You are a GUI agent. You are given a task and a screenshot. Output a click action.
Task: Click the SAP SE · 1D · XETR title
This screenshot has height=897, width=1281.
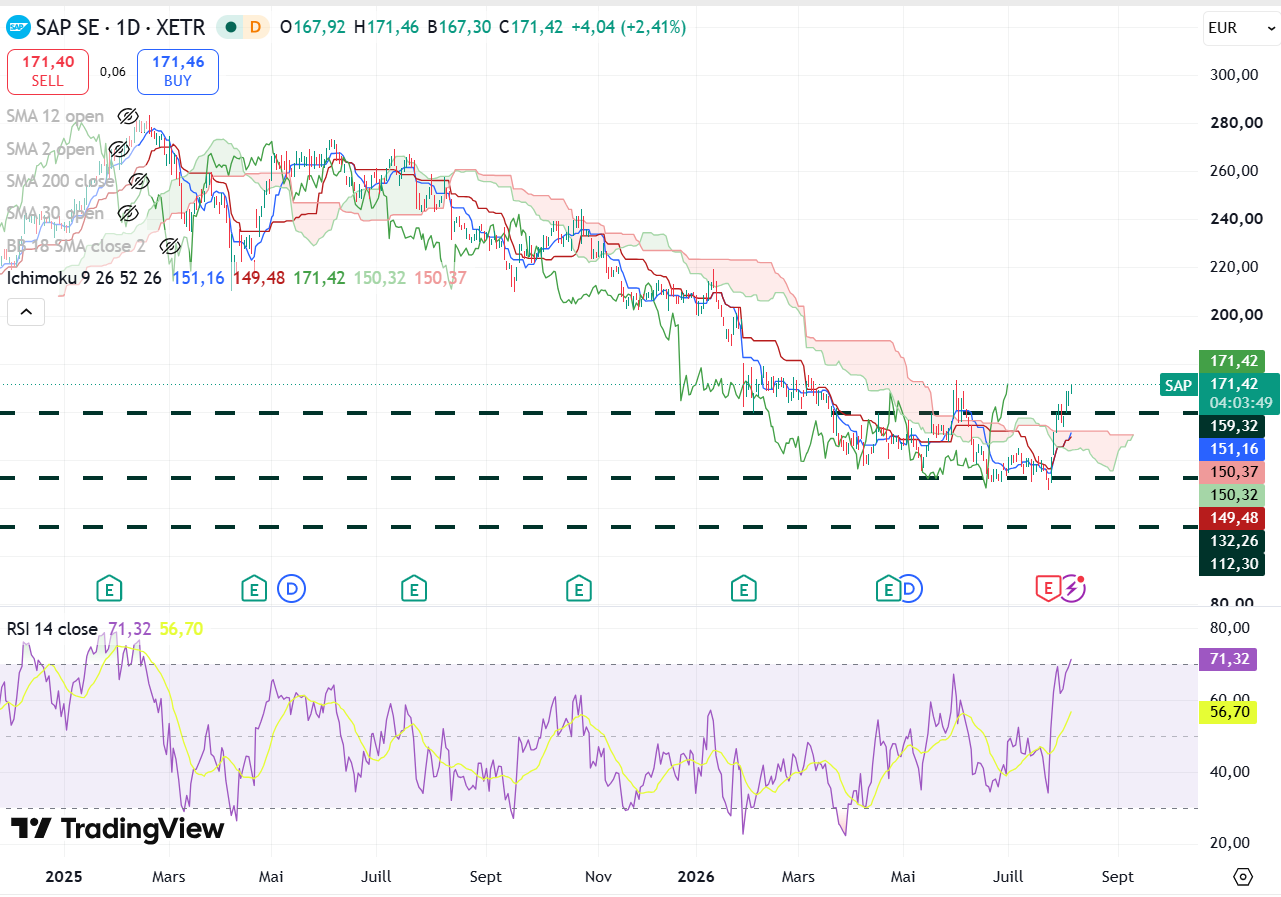tap(123, 27)
